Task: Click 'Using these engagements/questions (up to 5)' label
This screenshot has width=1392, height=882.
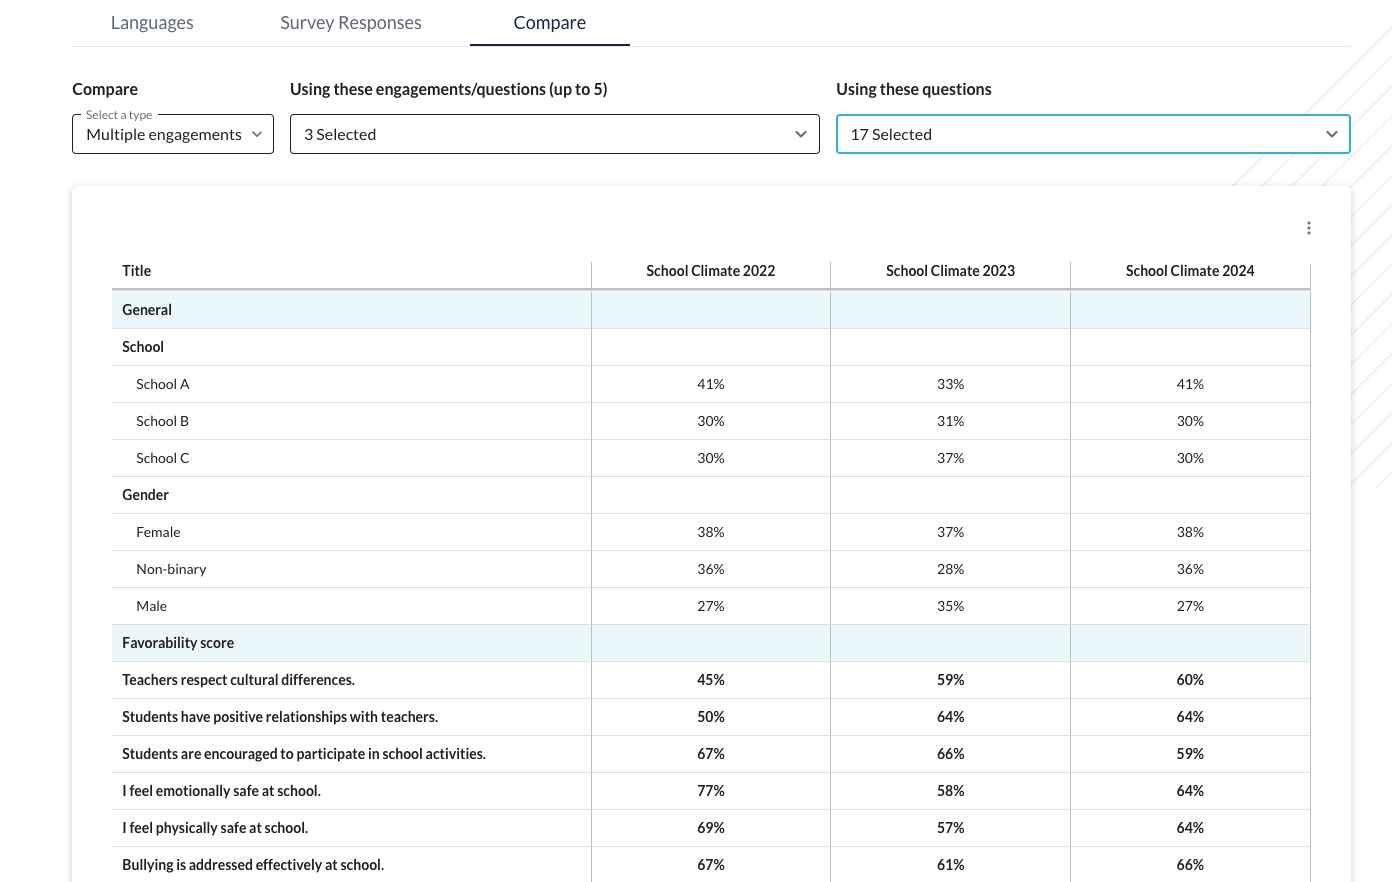Action: (449, 89)
